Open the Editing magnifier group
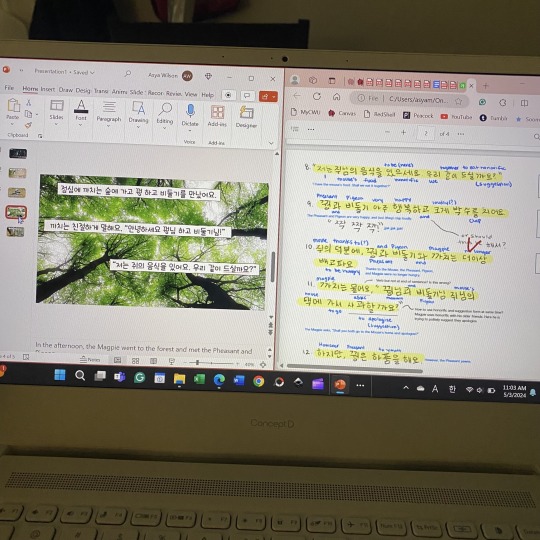 (x=165, y=110)
